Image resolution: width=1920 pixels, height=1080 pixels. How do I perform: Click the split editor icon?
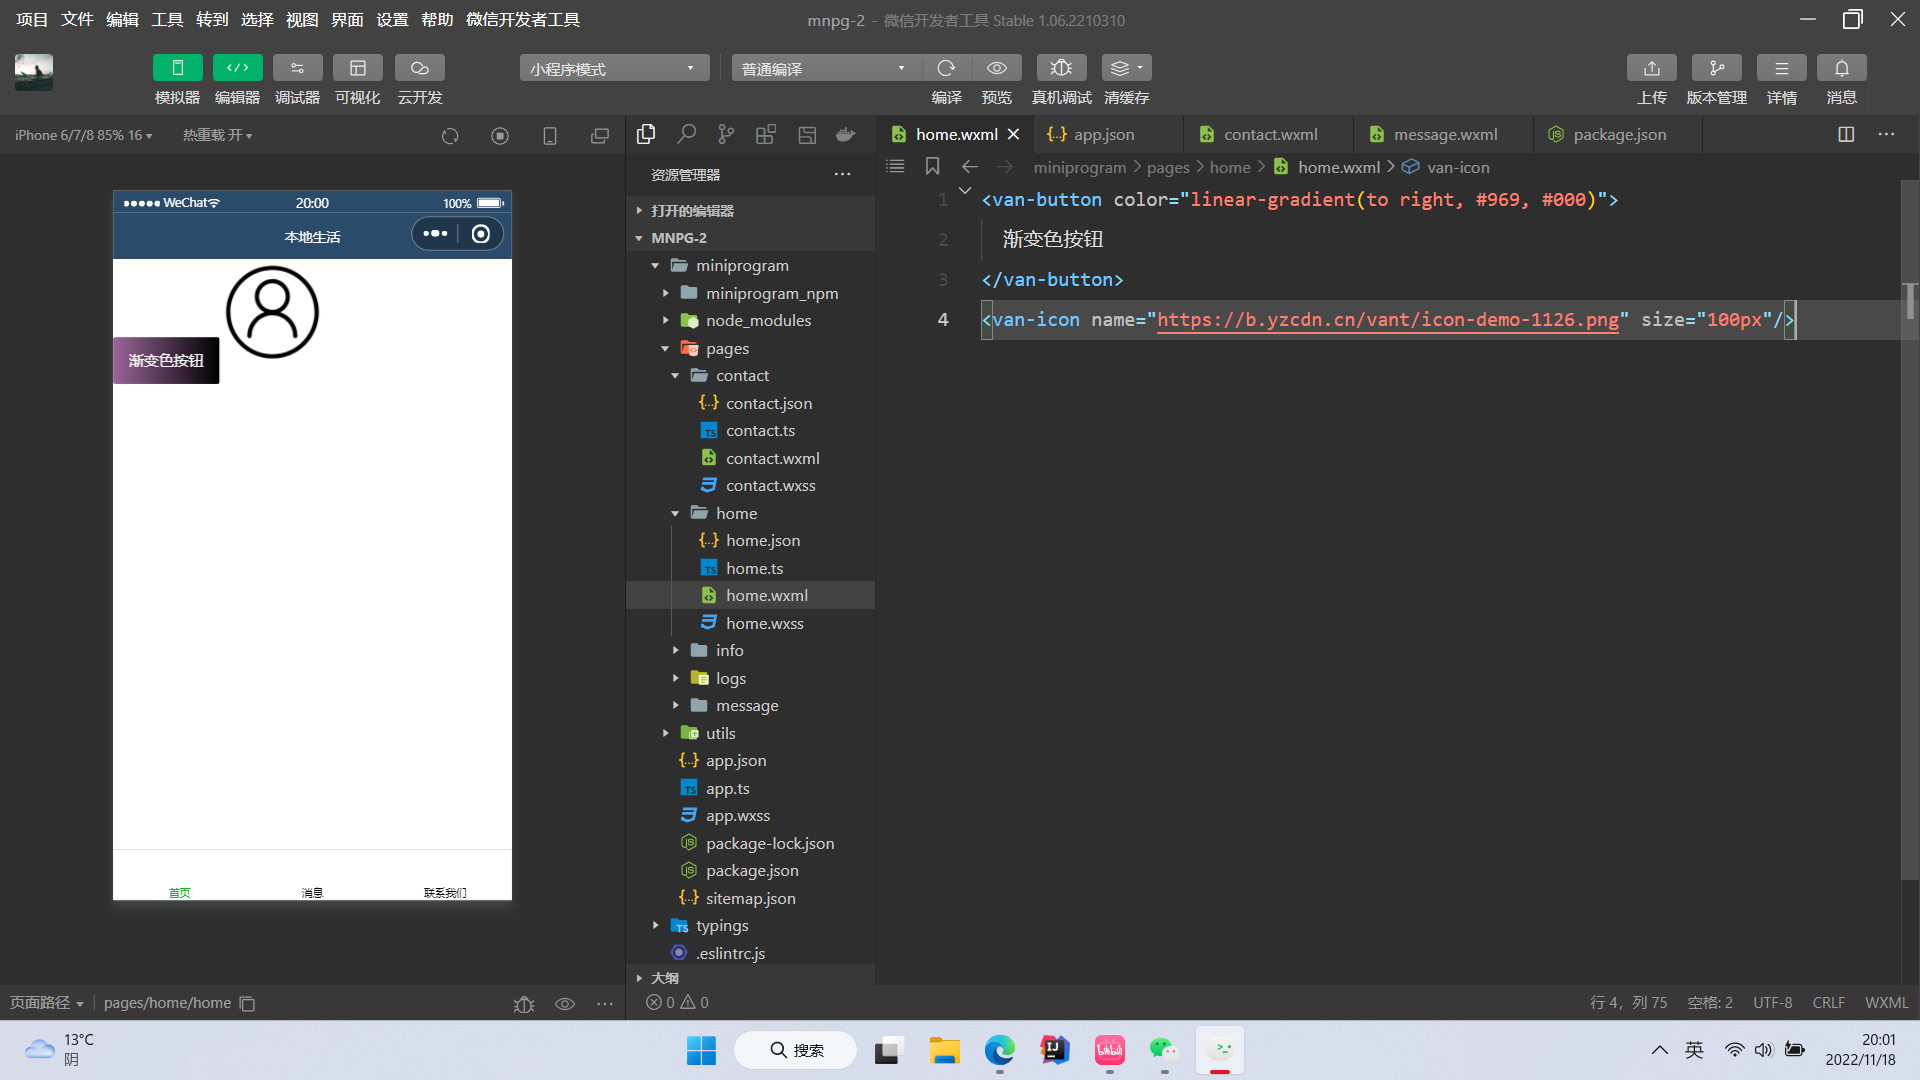pos(1846,134)
